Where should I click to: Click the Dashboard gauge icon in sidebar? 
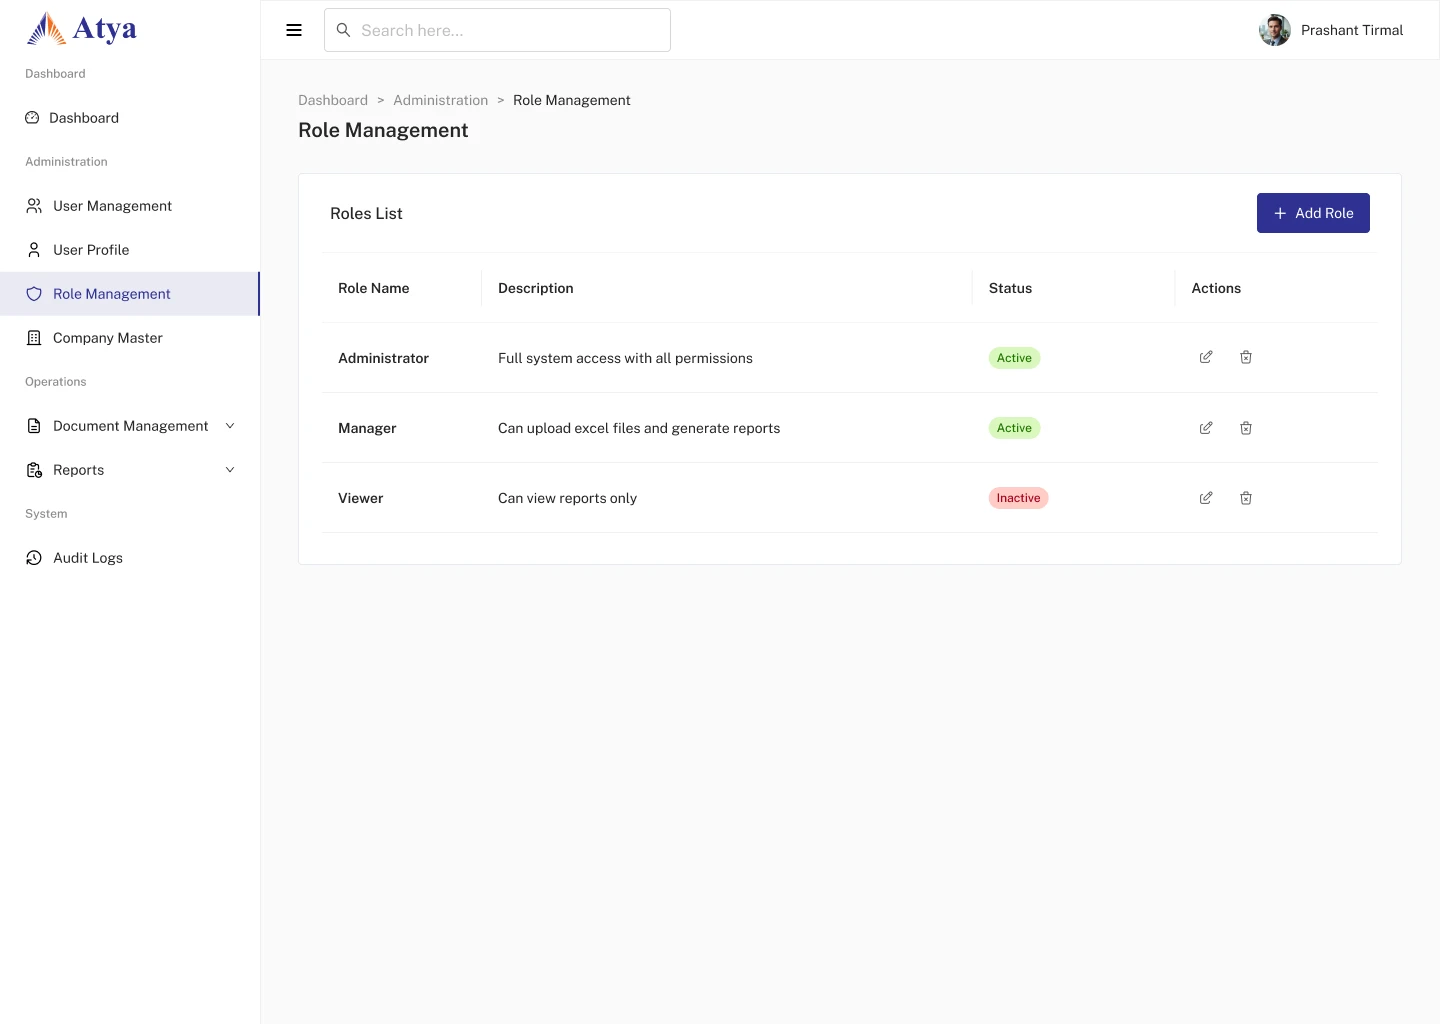pos(32,118)
